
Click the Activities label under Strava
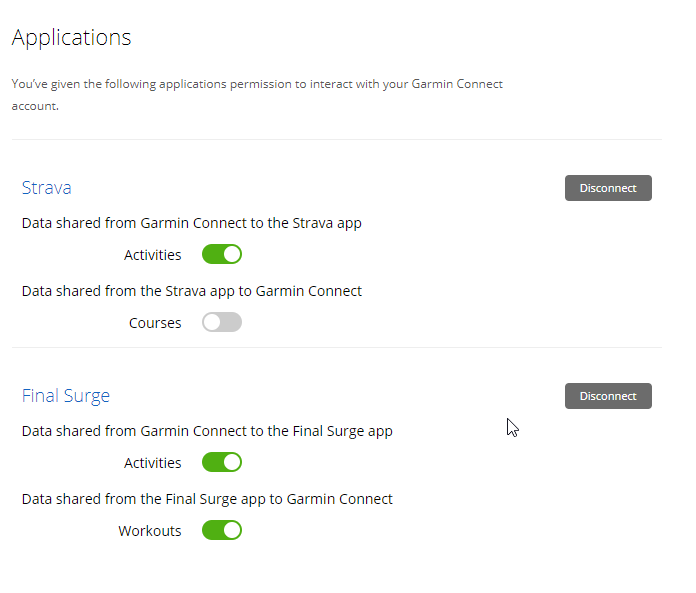153,255
